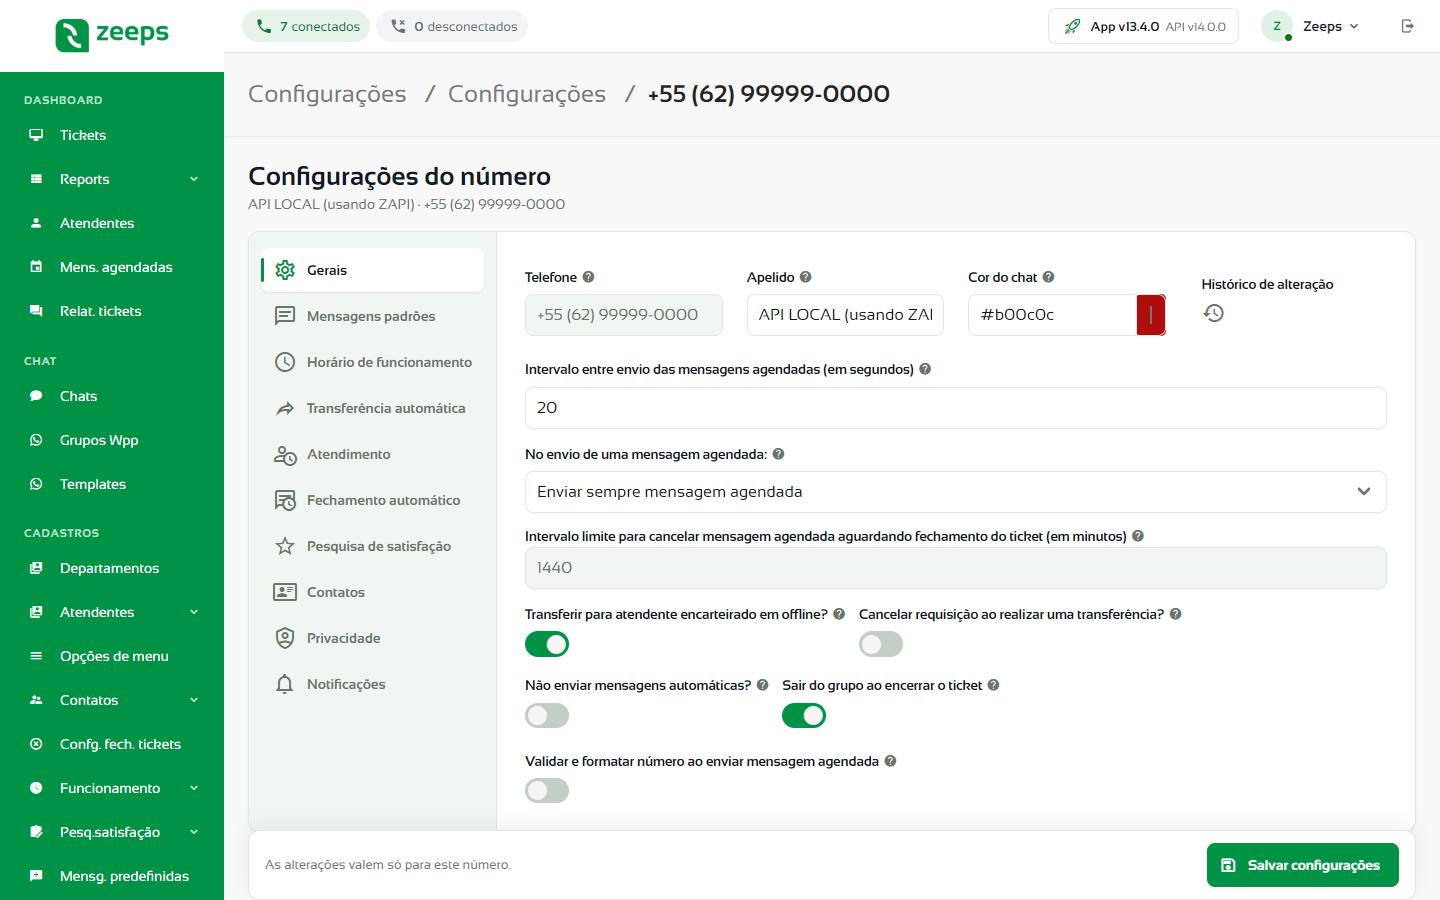Click help icon beside Validar e formatar número

coord(890,761)
